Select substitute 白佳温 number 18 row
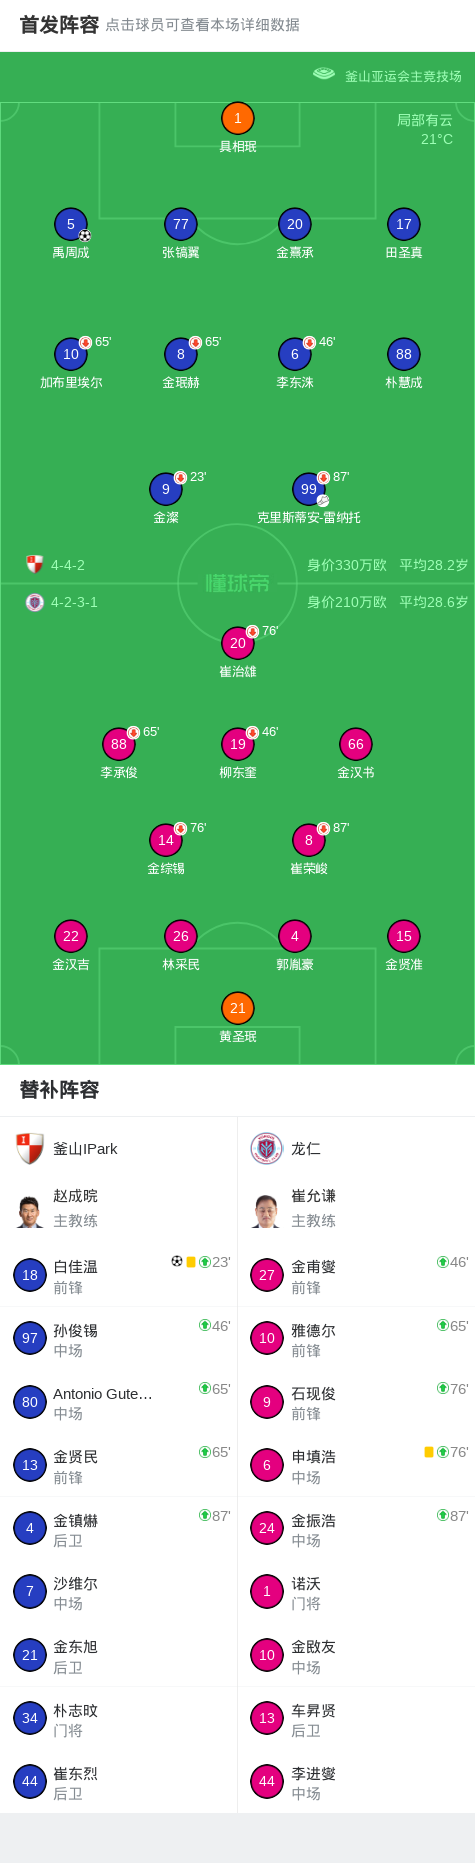This screenshot has width=475, height=1863. point(119,1275)
